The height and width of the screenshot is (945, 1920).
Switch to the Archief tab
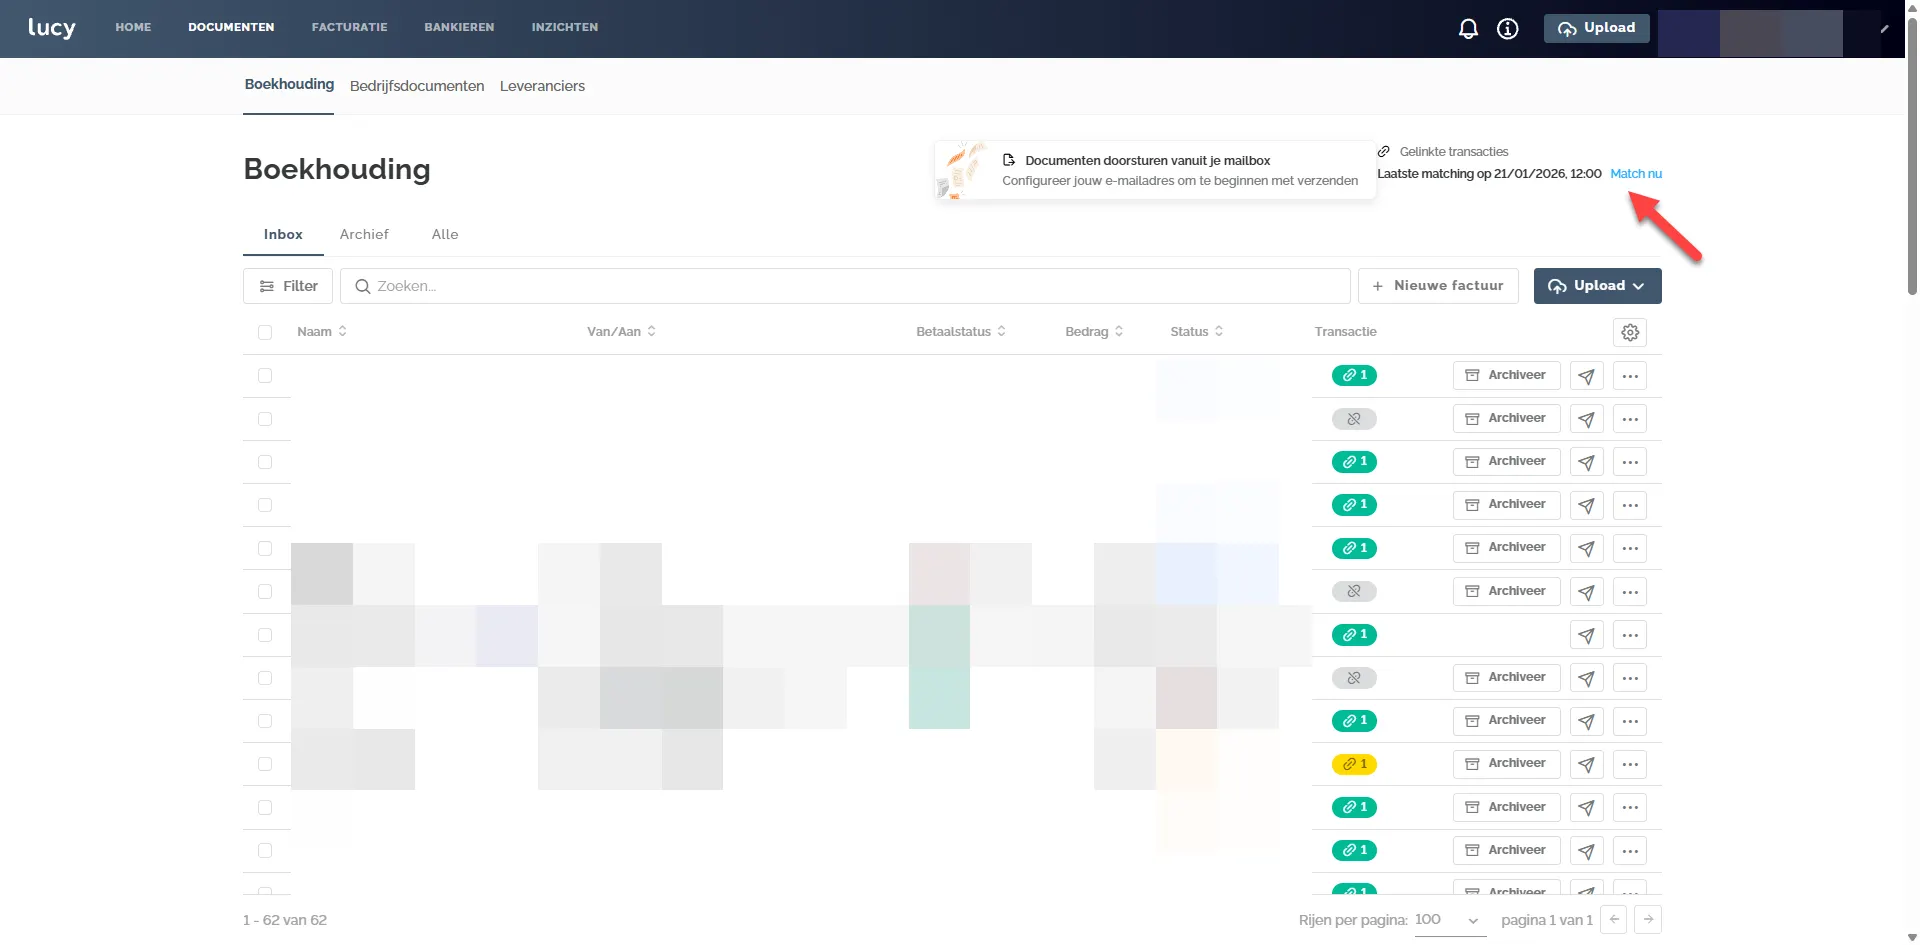[x=364, y=234]
